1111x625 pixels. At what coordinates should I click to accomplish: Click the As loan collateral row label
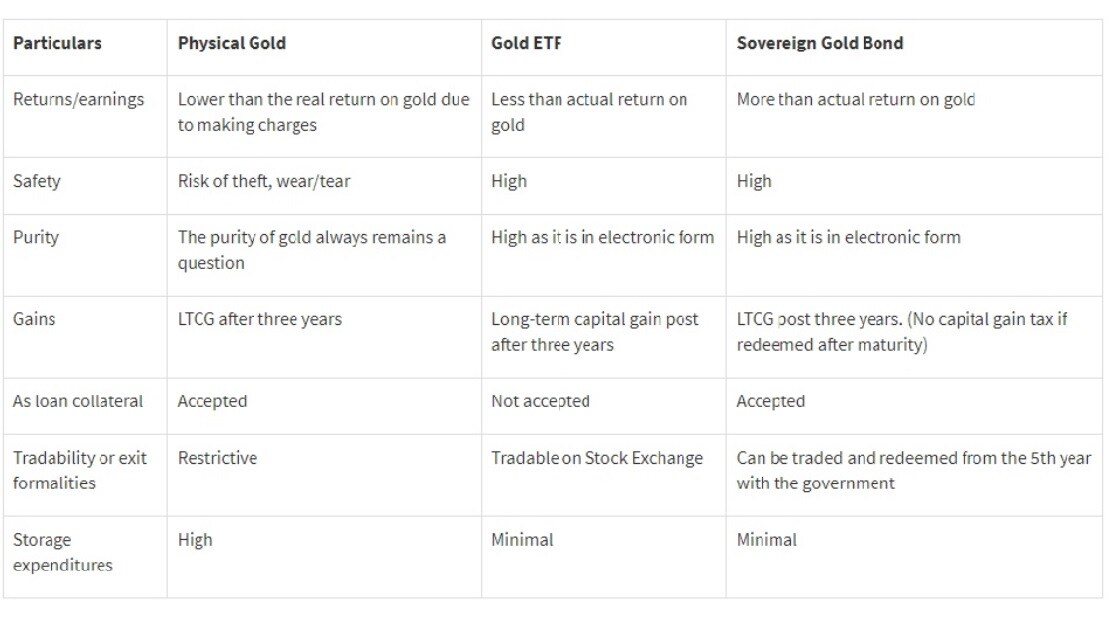tap(78, 401)
